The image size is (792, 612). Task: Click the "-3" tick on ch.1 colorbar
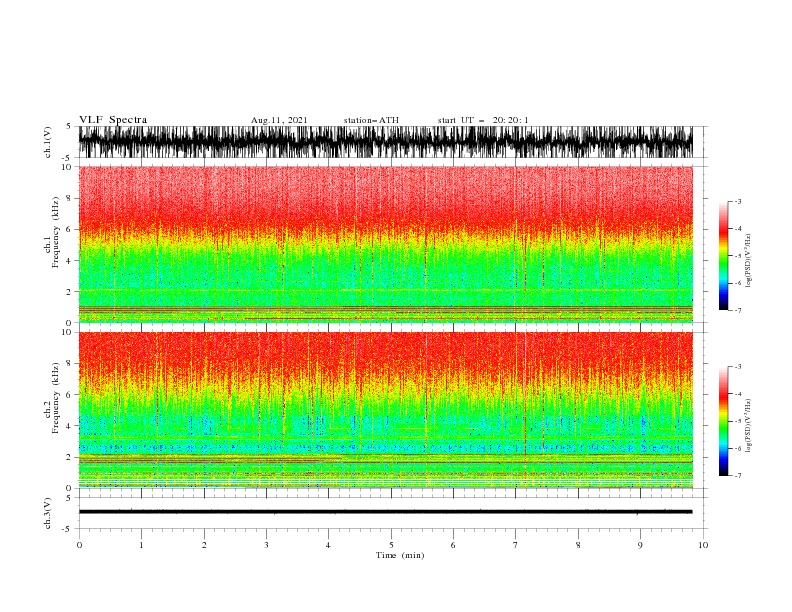point(738,201)
